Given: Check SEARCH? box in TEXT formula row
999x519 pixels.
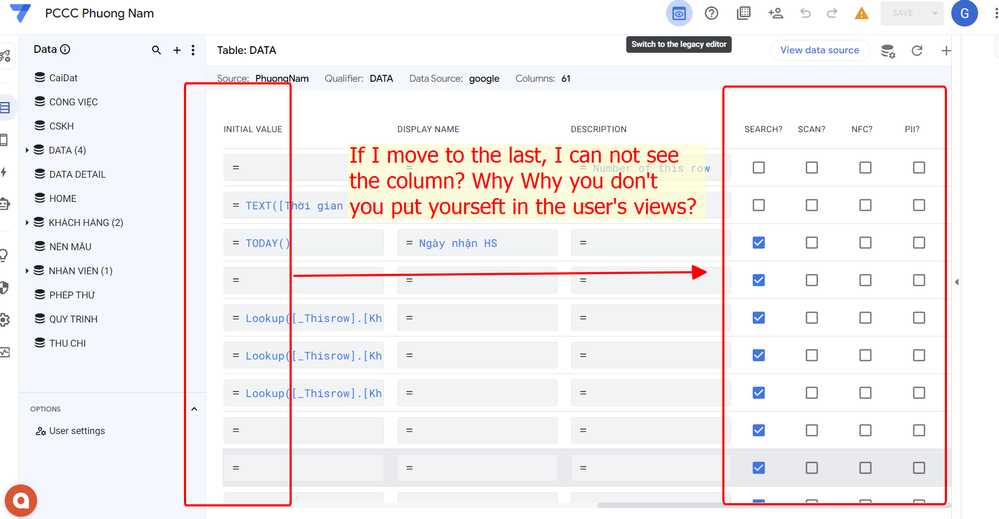Looking at the screenshot, I should (758, 205).
